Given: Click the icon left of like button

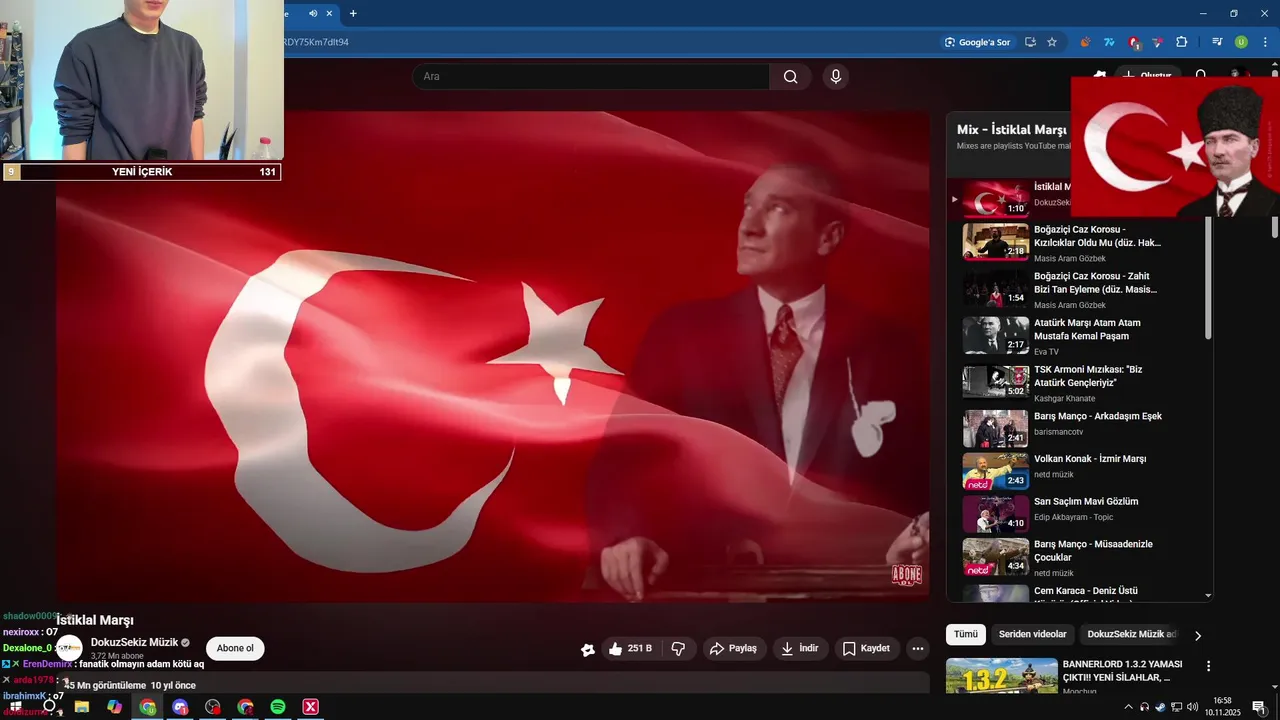Looking at the screenshot, I should point(588,650).
